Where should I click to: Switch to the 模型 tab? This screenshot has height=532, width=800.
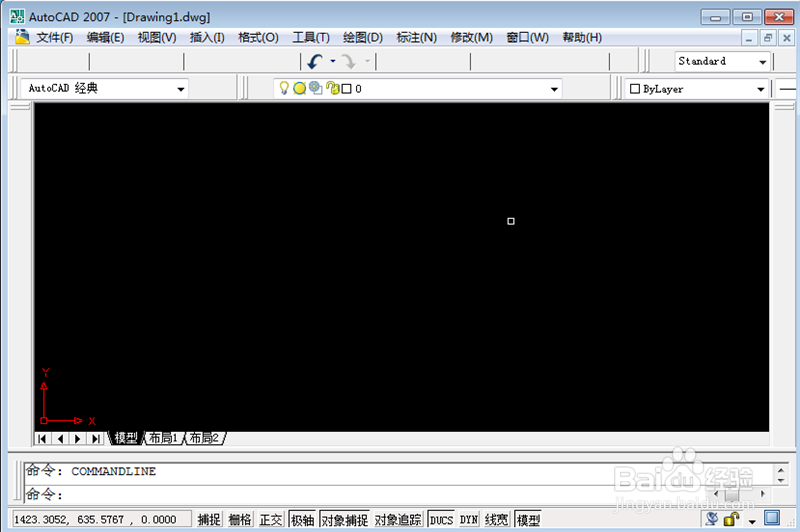[x=126, y=438]
